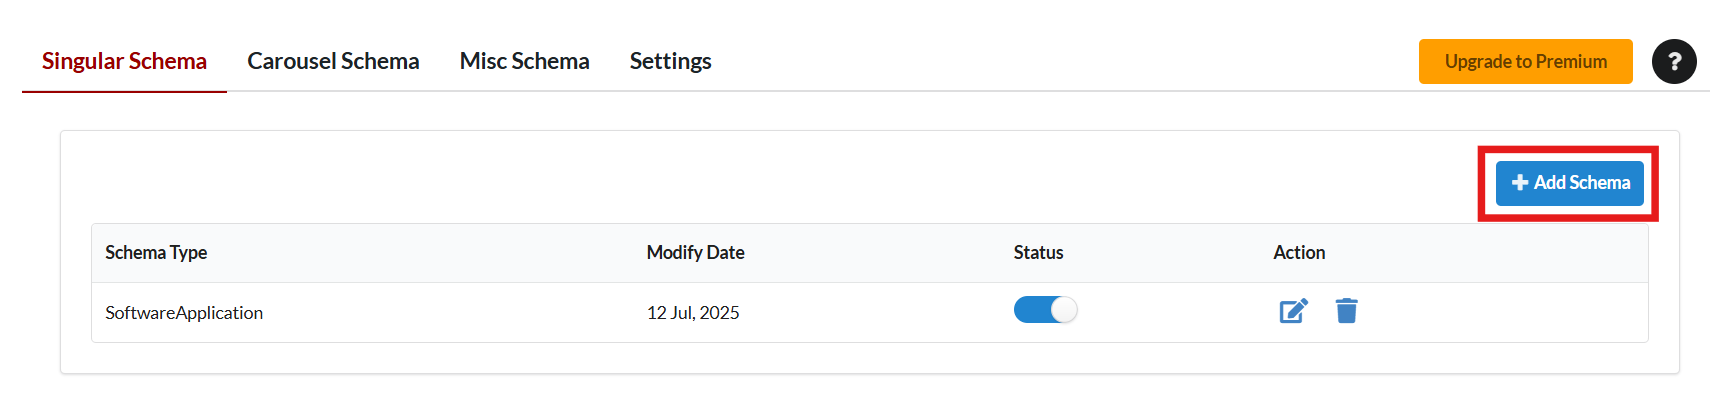Screen dimensions: 1710x396
Task: Switch to the Carousel Schema tab
Action: [x=333, y=61]
